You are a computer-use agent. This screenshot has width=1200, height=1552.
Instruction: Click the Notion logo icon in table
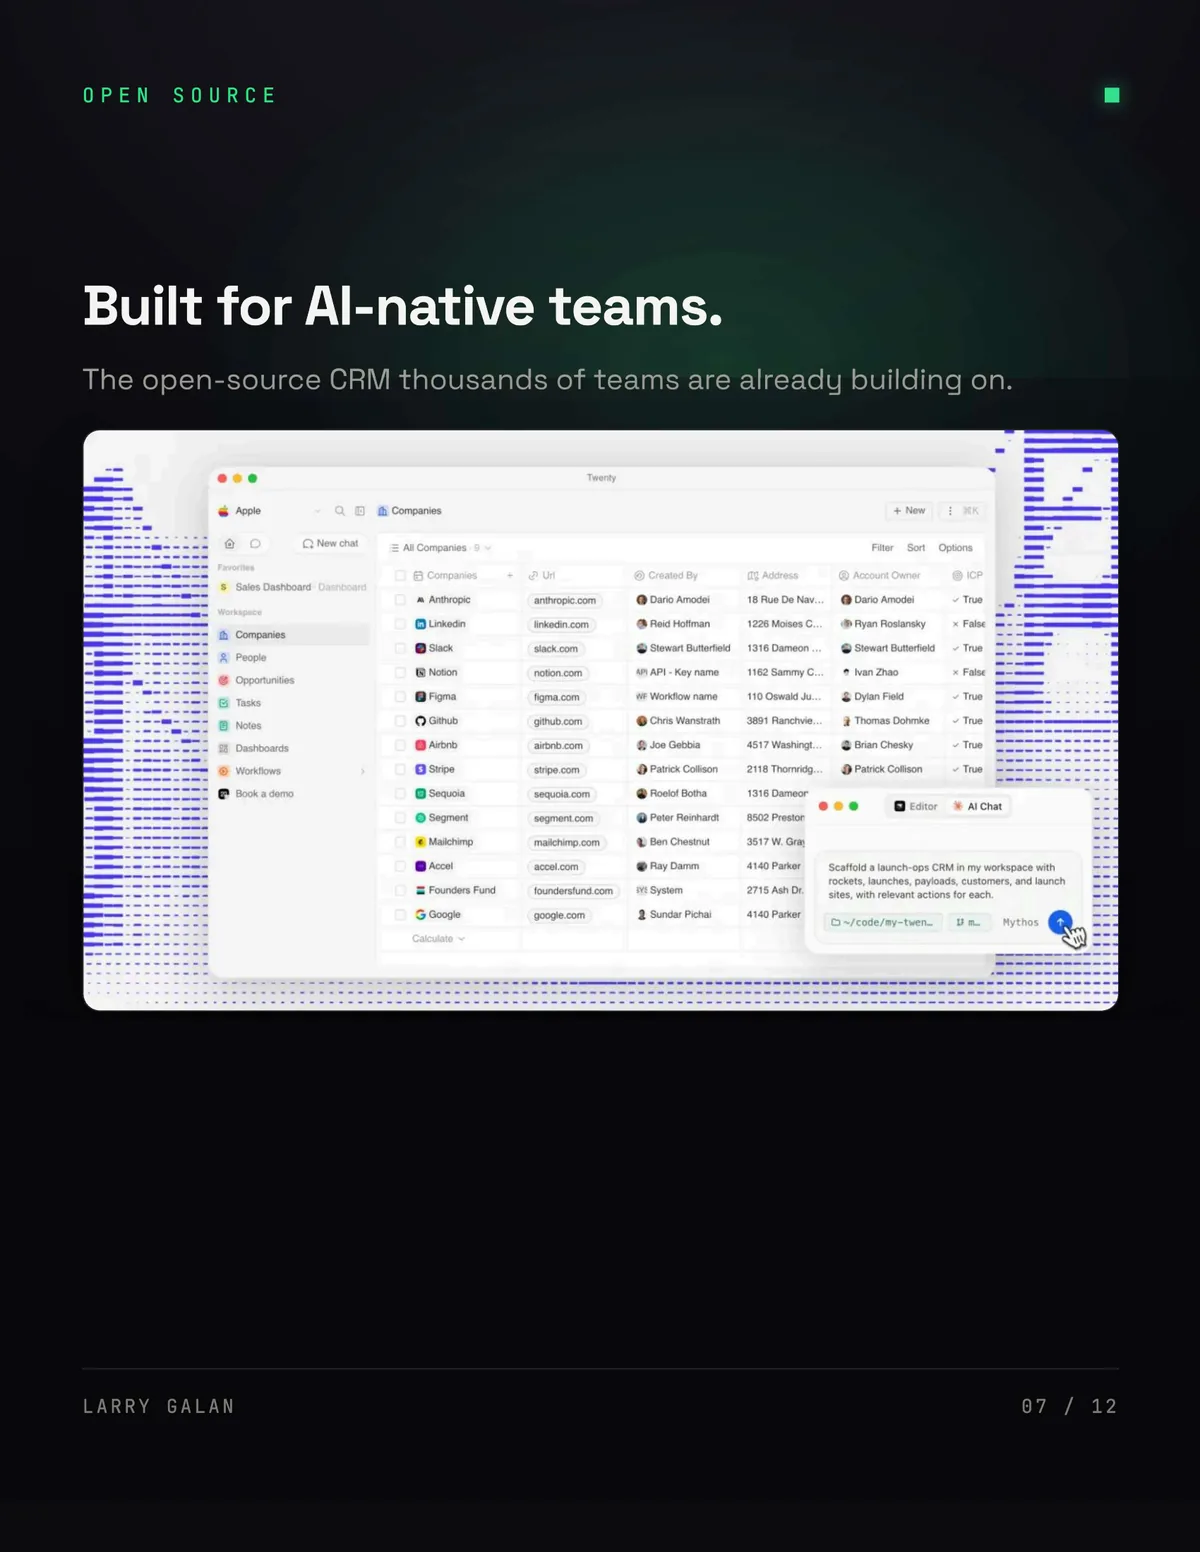click(421, 673)
